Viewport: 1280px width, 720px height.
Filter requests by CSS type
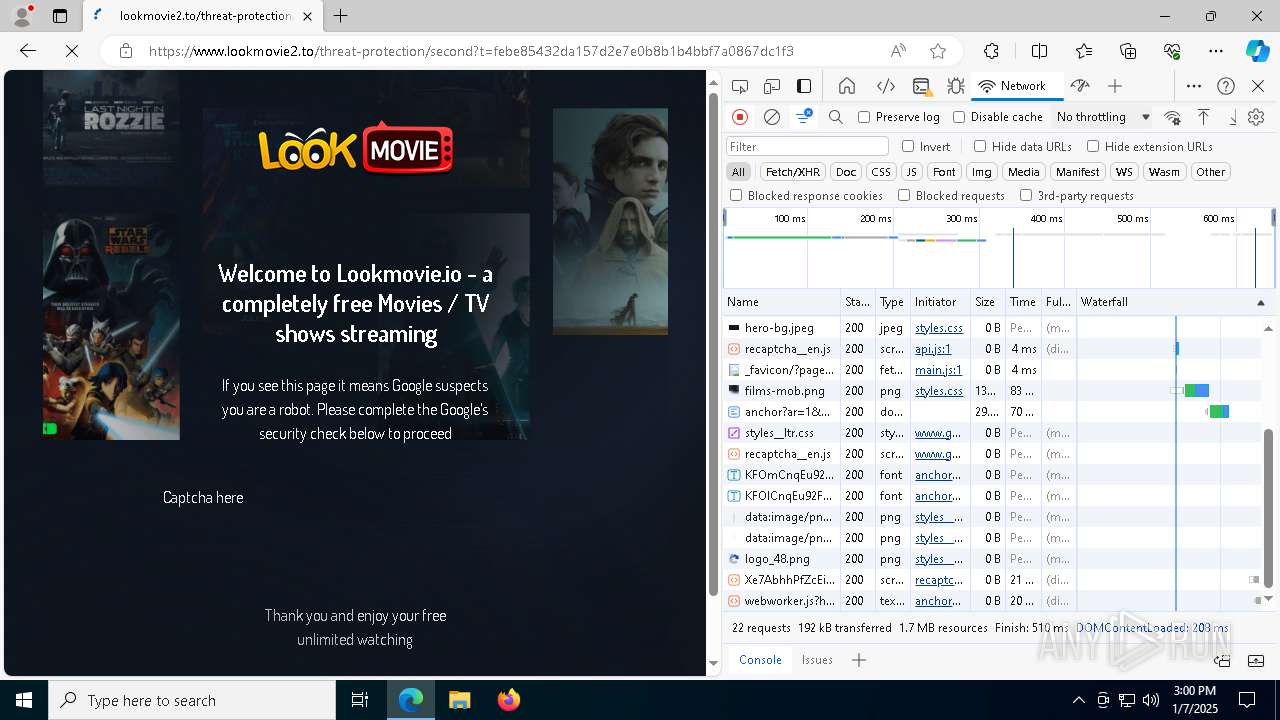[880, 172]
